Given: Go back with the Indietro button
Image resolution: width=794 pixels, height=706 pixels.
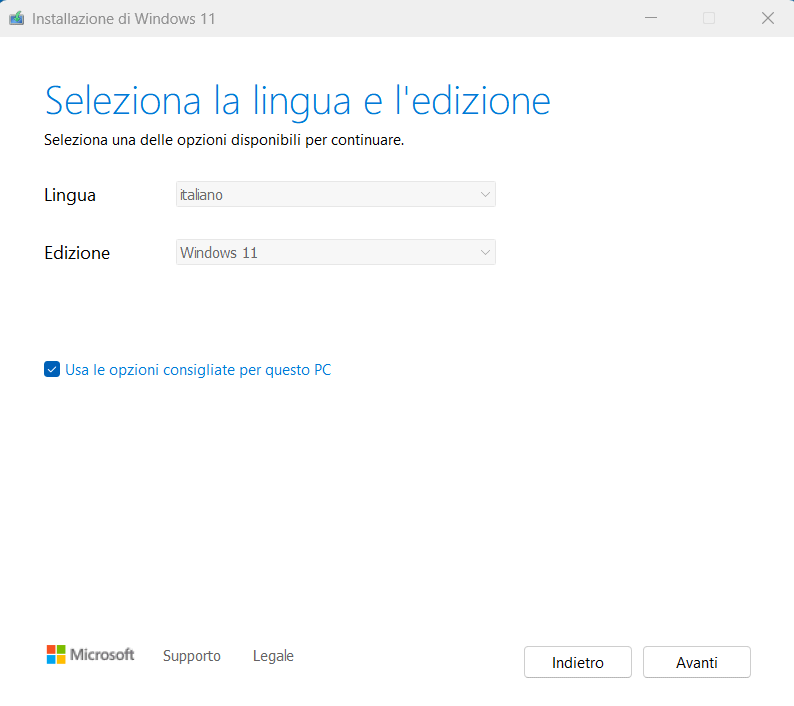Looking at the screenshot, I should pos(578,662).
